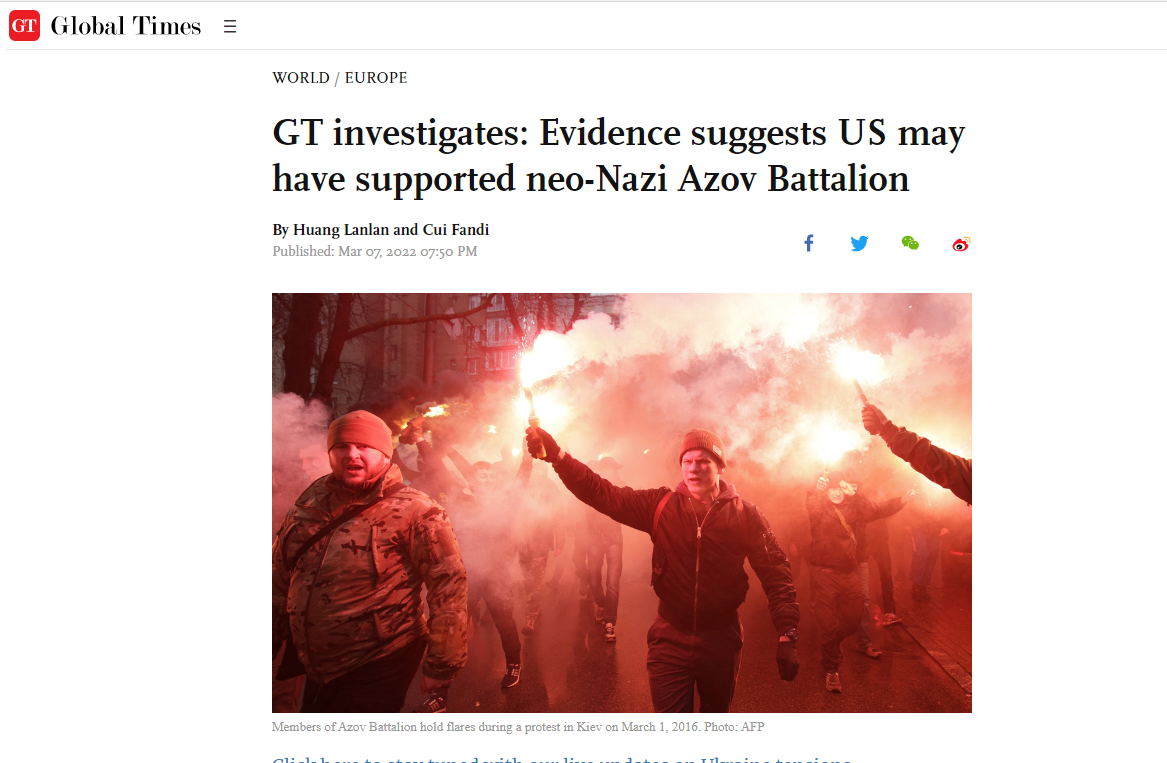Screen dimensions: 1167x763
Task: Open the hamburger navigation menu
Action: point(230,27)
